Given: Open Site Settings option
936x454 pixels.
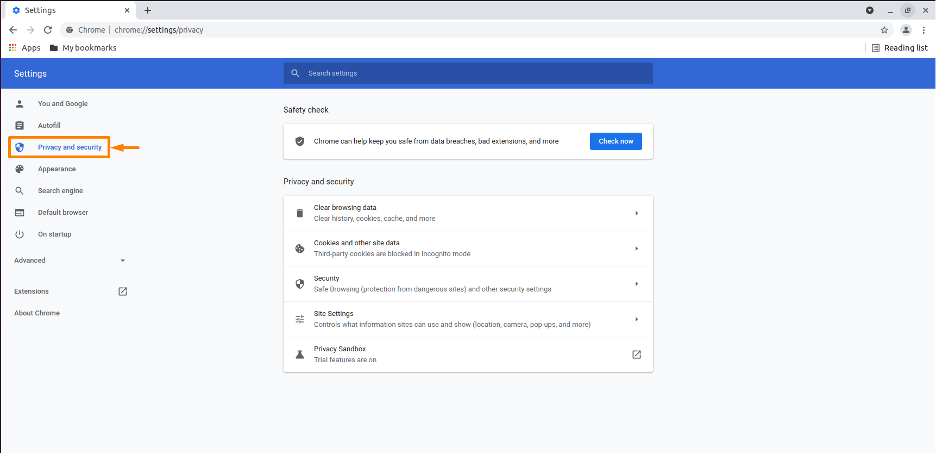Looking at the screenshot, I should (x=468, y=319).
